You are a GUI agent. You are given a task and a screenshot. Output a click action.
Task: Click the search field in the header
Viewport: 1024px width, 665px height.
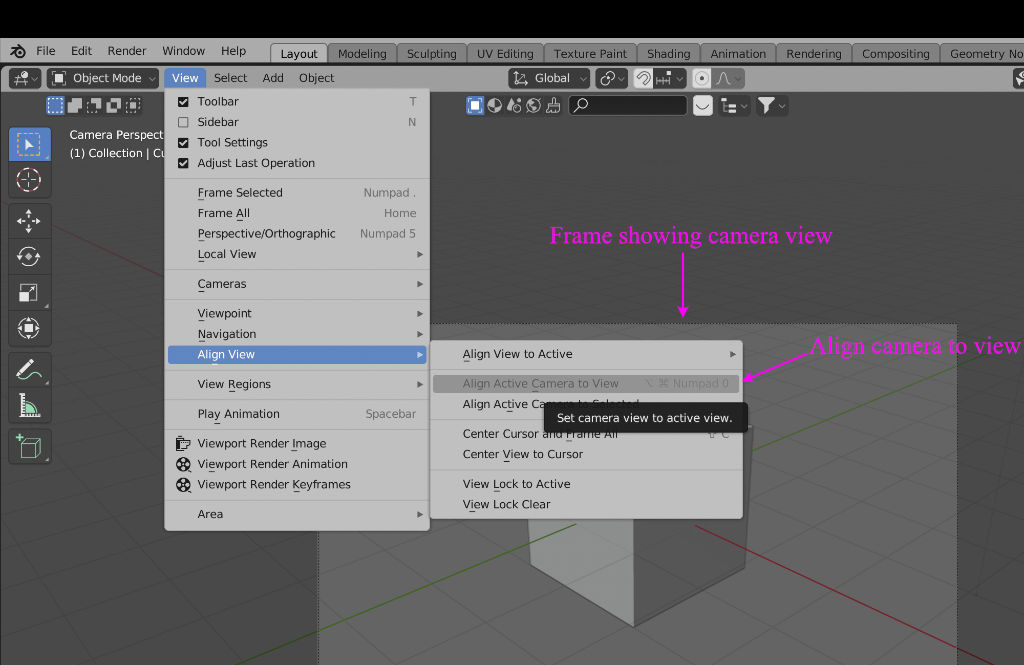pos(628,105)
